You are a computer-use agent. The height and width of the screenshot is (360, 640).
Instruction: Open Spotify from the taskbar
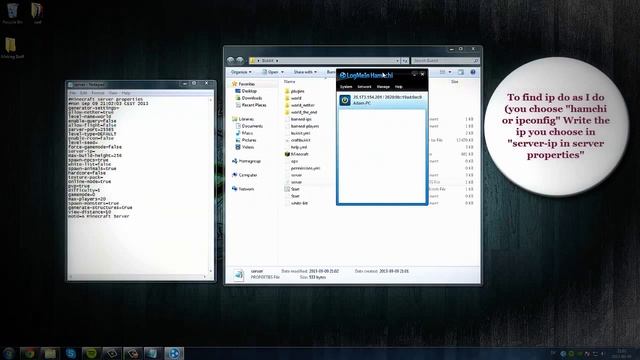tap(91, 353)
